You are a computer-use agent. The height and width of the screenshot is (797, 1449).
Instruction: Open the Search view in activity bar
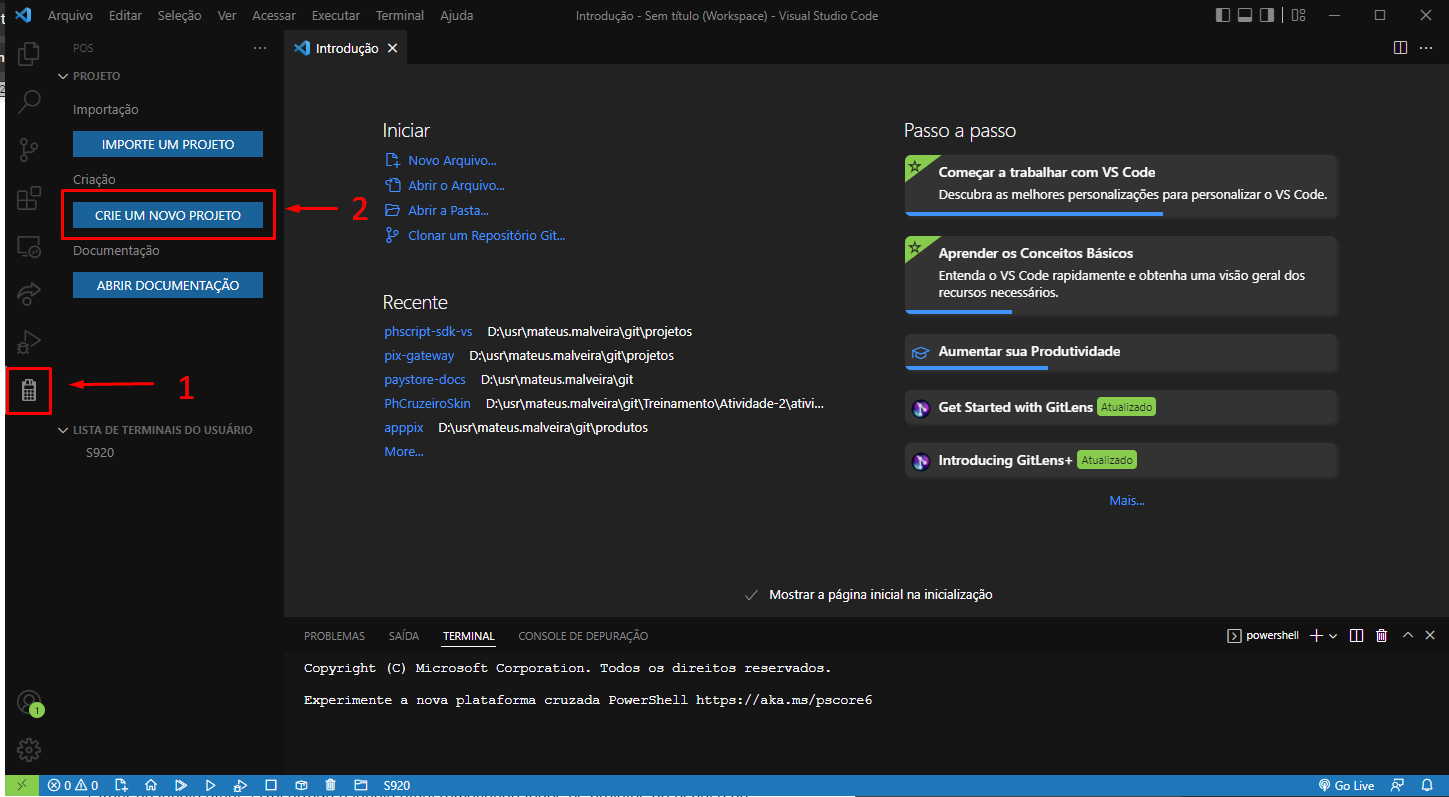29,101
